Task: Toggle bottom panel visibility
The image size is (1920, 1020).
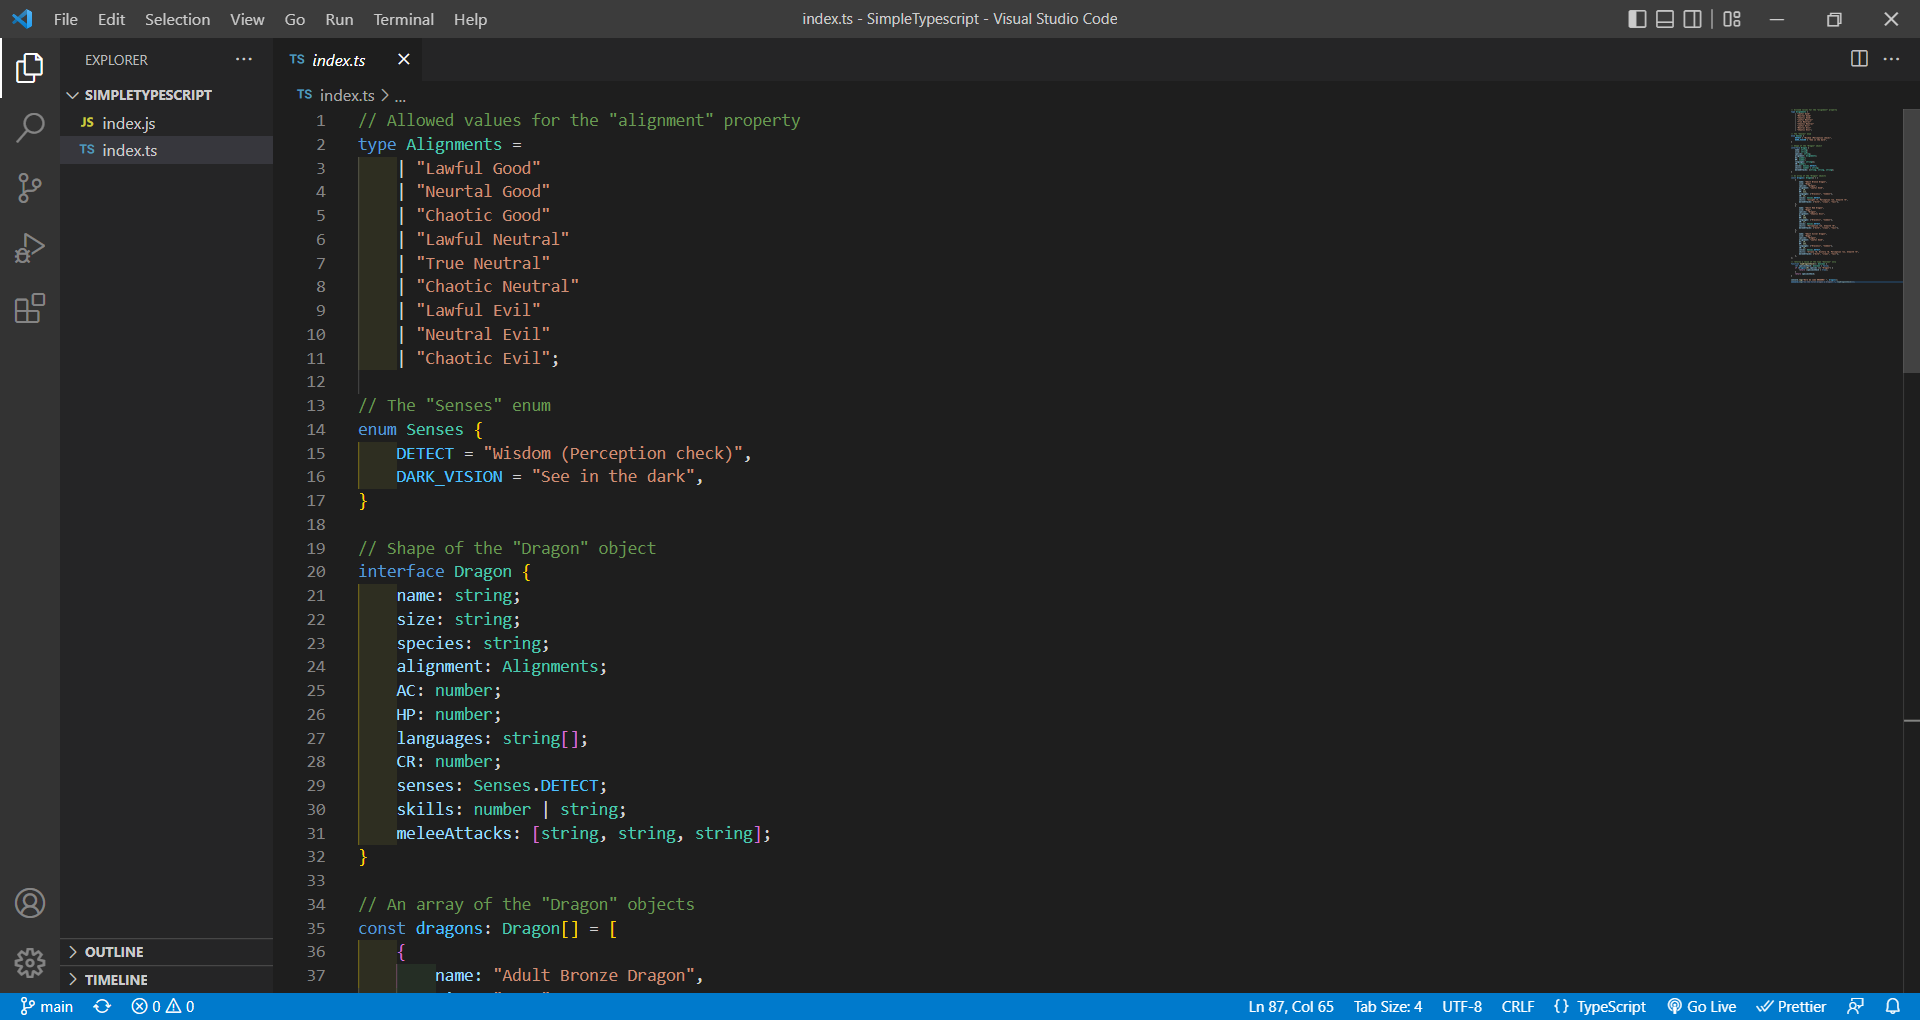Action: 1665,19
